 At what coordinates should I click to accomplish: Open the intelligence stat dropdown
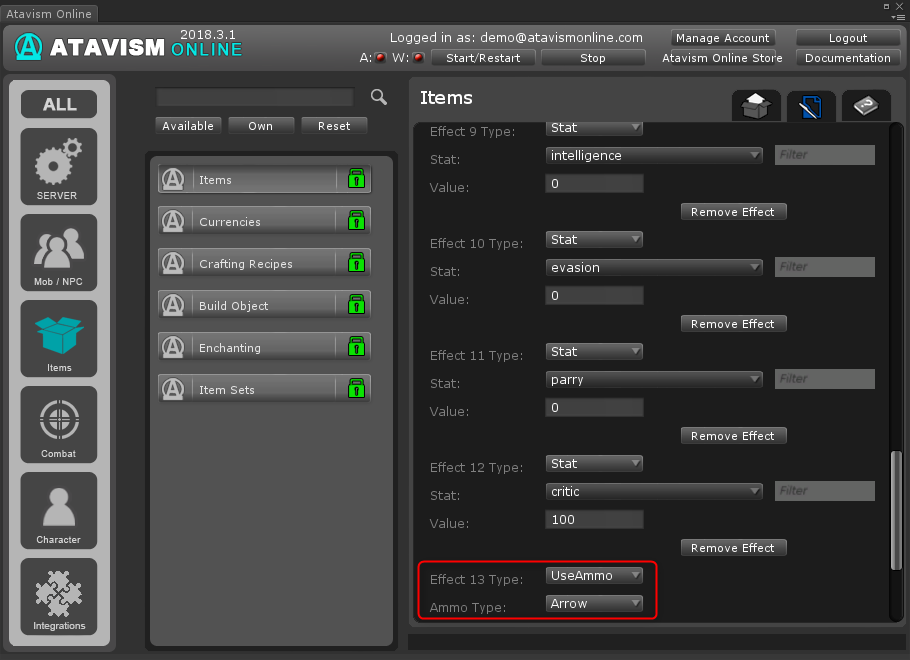pyautogui.click(x=655, y=155)
